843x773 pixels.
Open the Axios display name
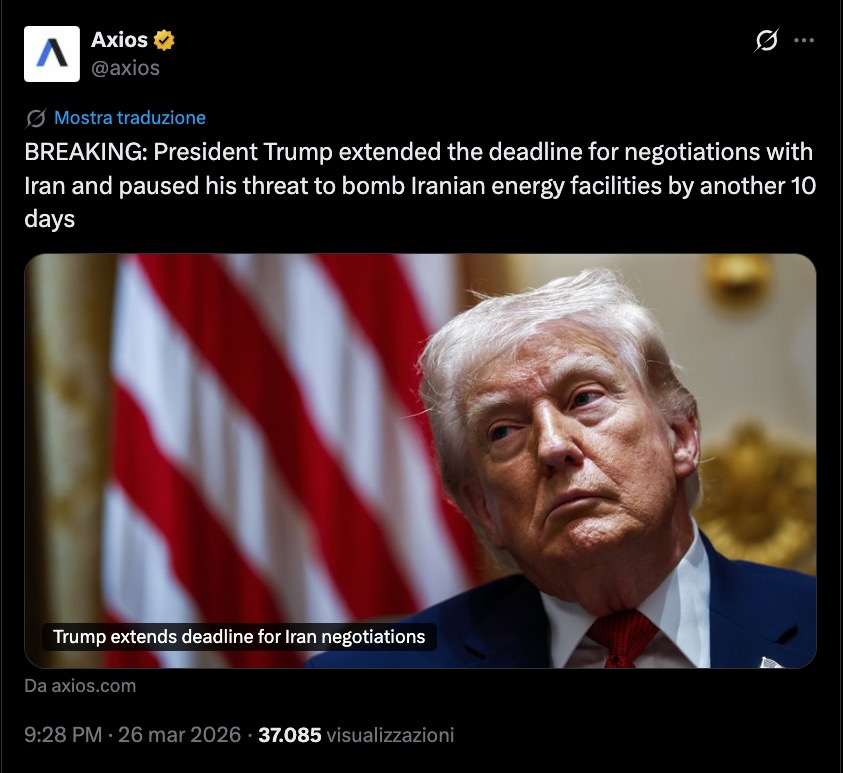pyautogui.click(x=119, y=40)
